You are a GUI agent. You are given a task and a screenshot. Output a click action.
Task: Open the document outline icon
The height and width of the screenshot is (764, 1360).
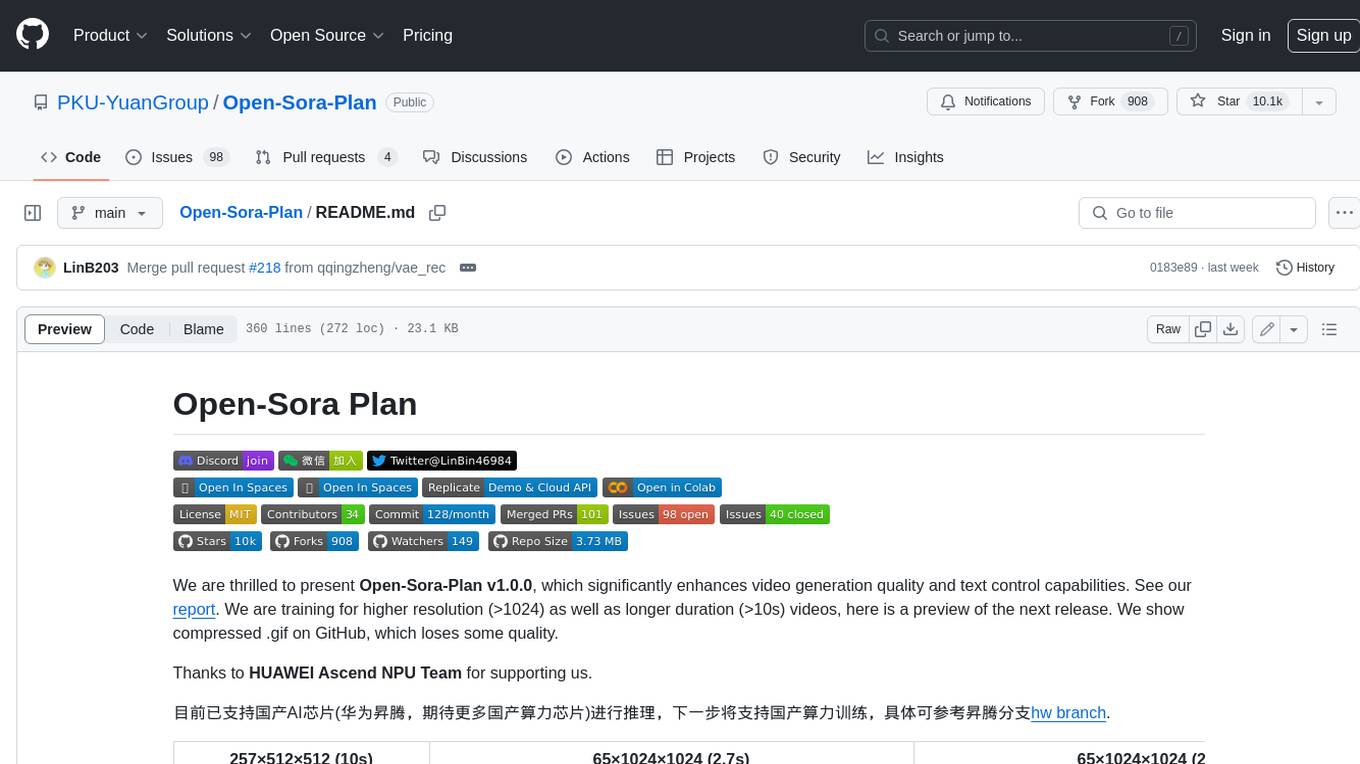(x=1329, y=329)
